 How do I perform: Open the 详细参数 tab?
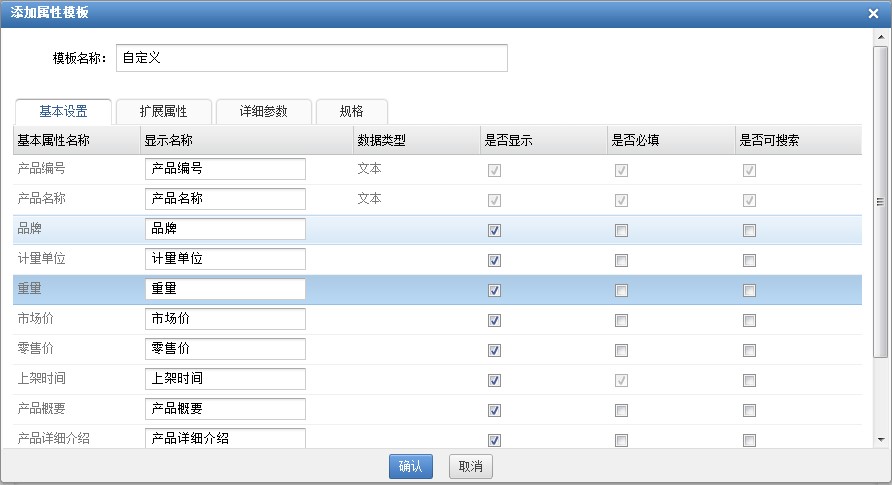[x=264, y=111]
